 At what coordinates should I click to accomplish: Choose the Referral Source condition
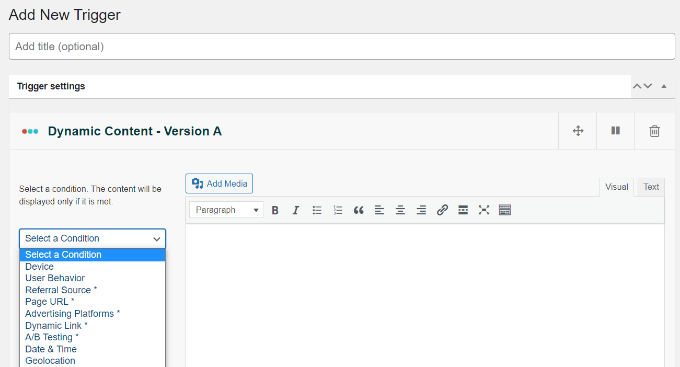[92, 290]
